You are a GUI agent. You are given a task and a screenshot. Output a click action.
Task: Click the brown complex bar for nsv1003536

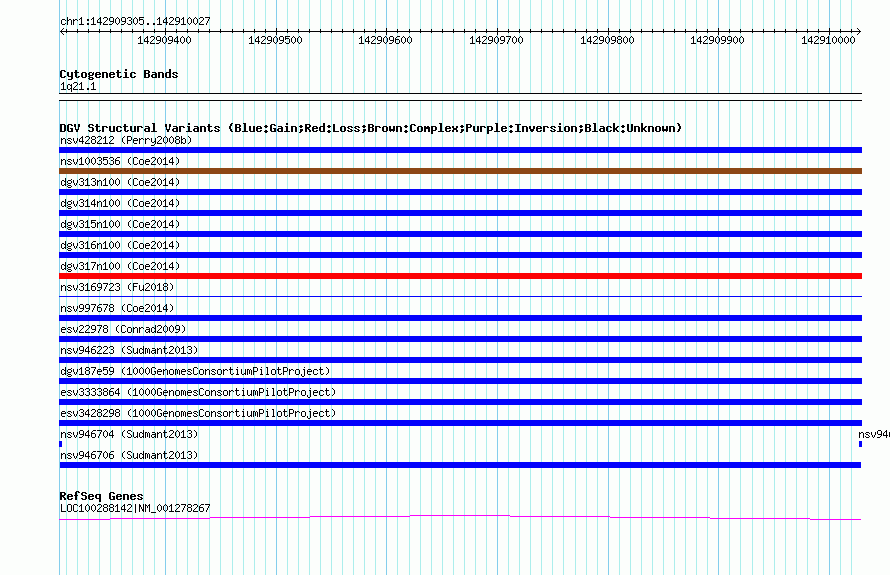pyautogui.click(x=460, y=171)
